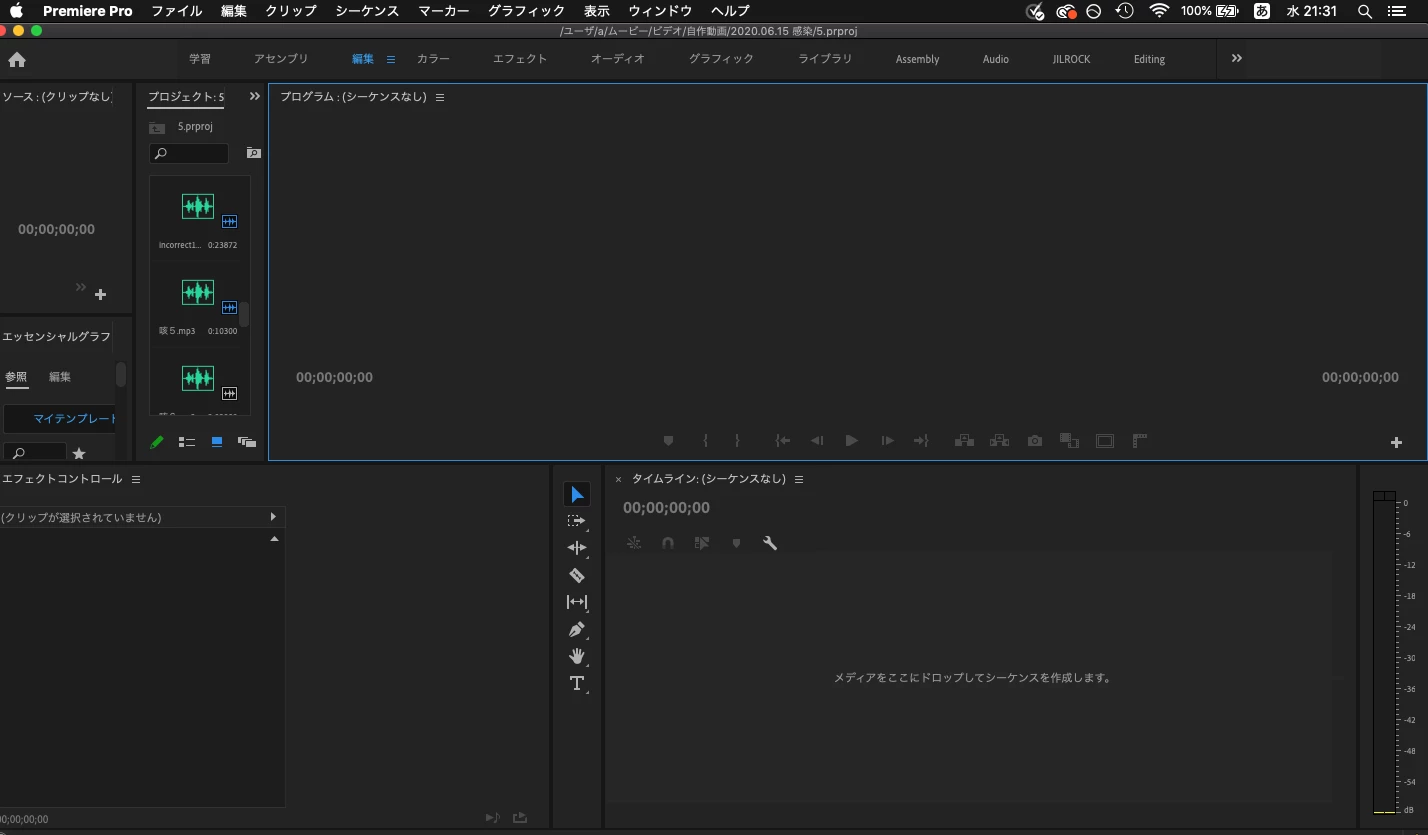Open the シーケンス menu
This screenshot has height=835, width=1428.
tap(367, 11)
